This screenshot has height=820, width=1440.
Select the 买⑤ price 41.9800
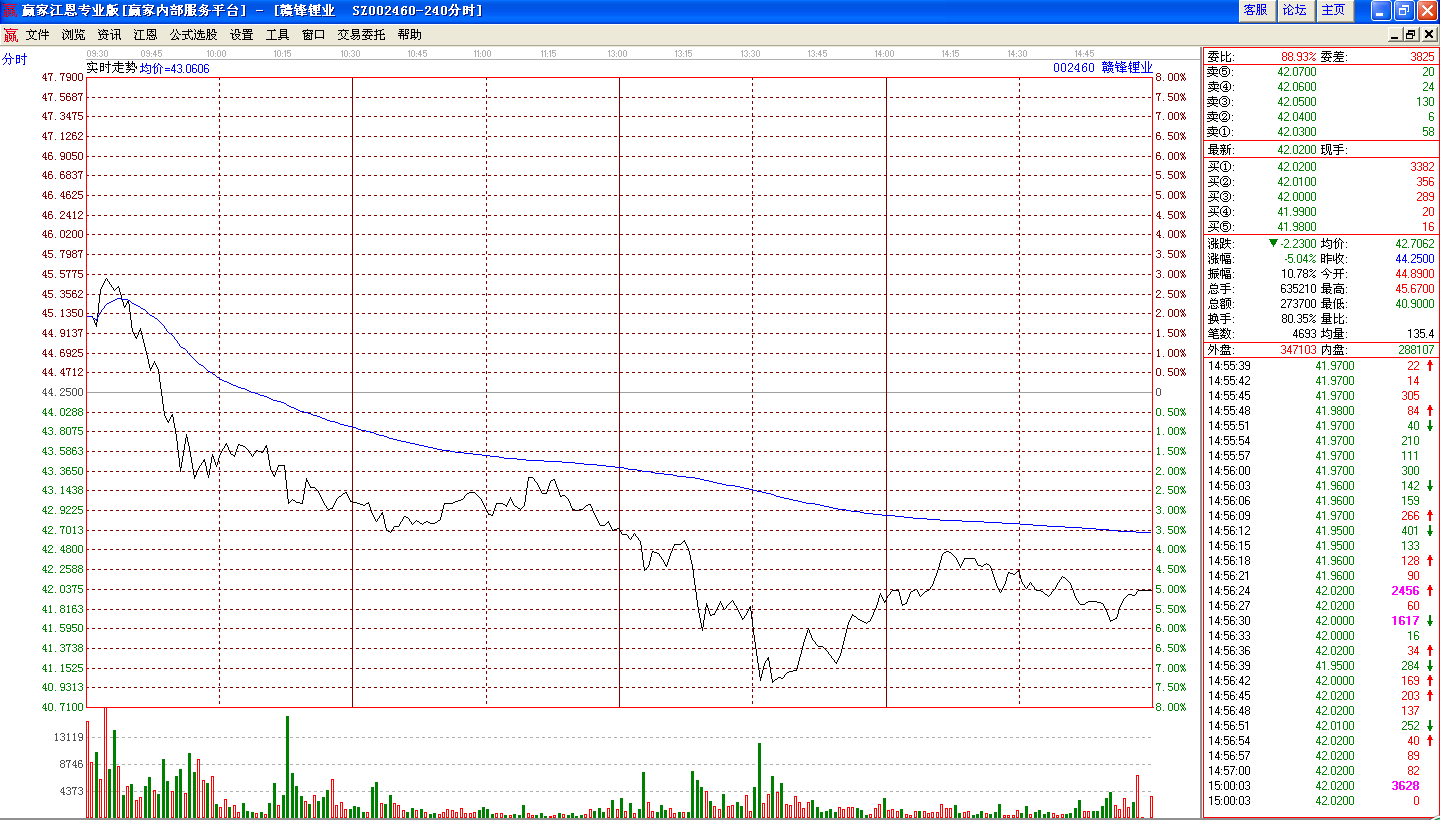pyautogui.click(x=1297, y=227)
